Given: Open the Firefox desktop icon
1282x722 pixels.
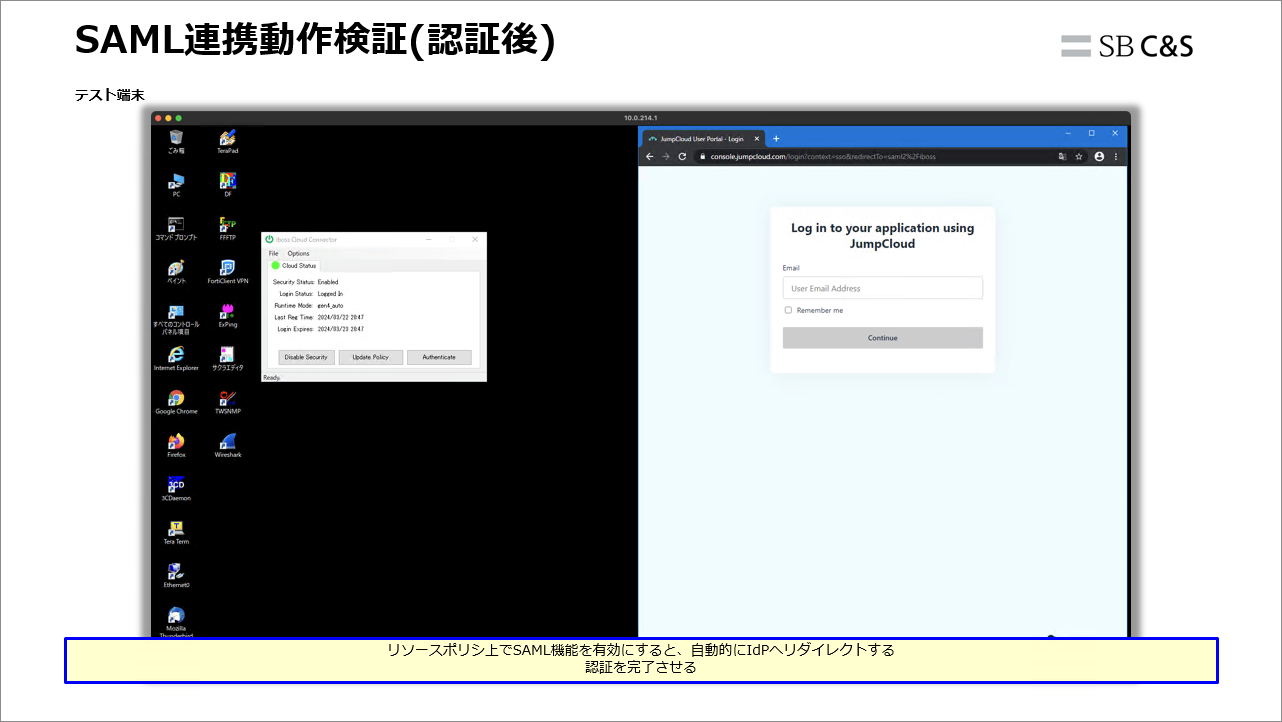Looking at the screenshot, I should 176,442.
